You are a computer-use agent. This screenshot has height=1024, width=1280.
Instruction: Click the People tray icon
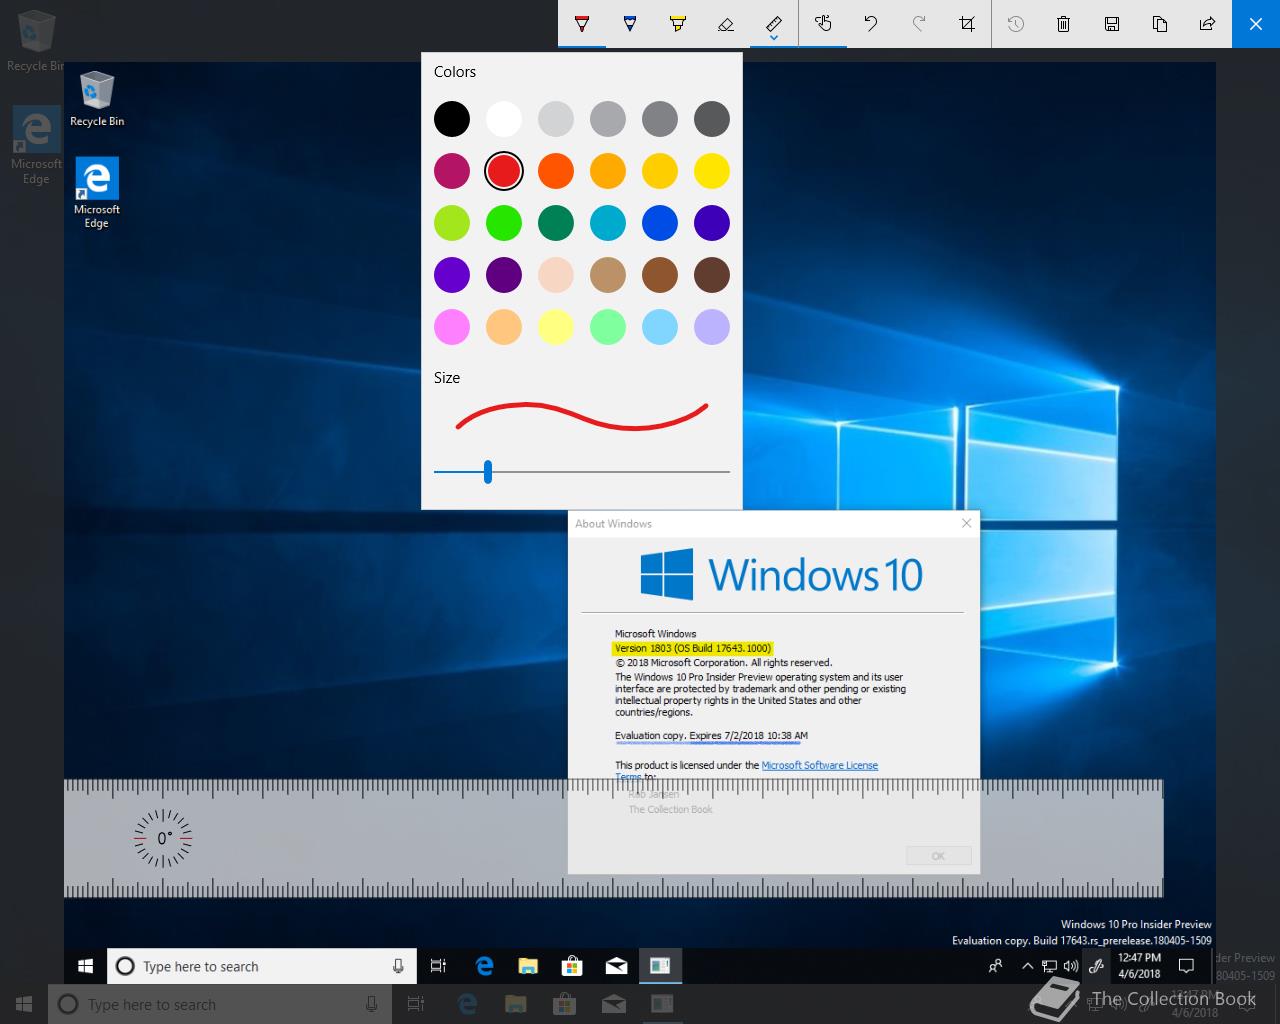pyautogui.click(x=995, y=966)
